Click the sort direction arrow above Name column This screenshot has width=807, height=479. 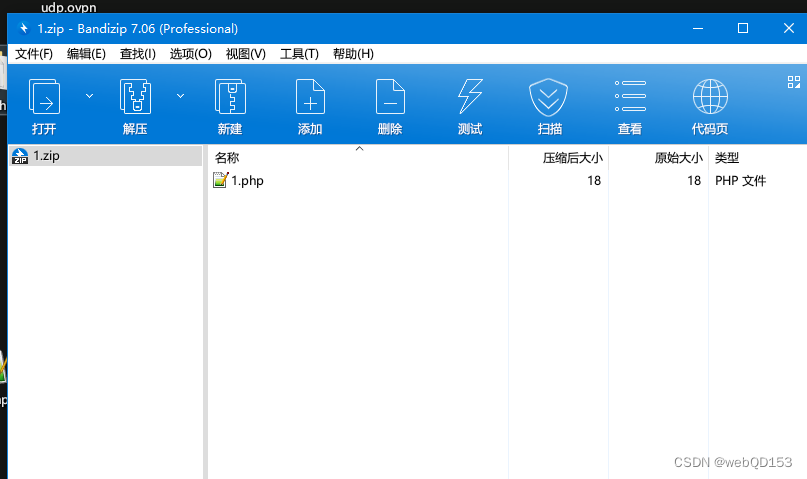360,149
